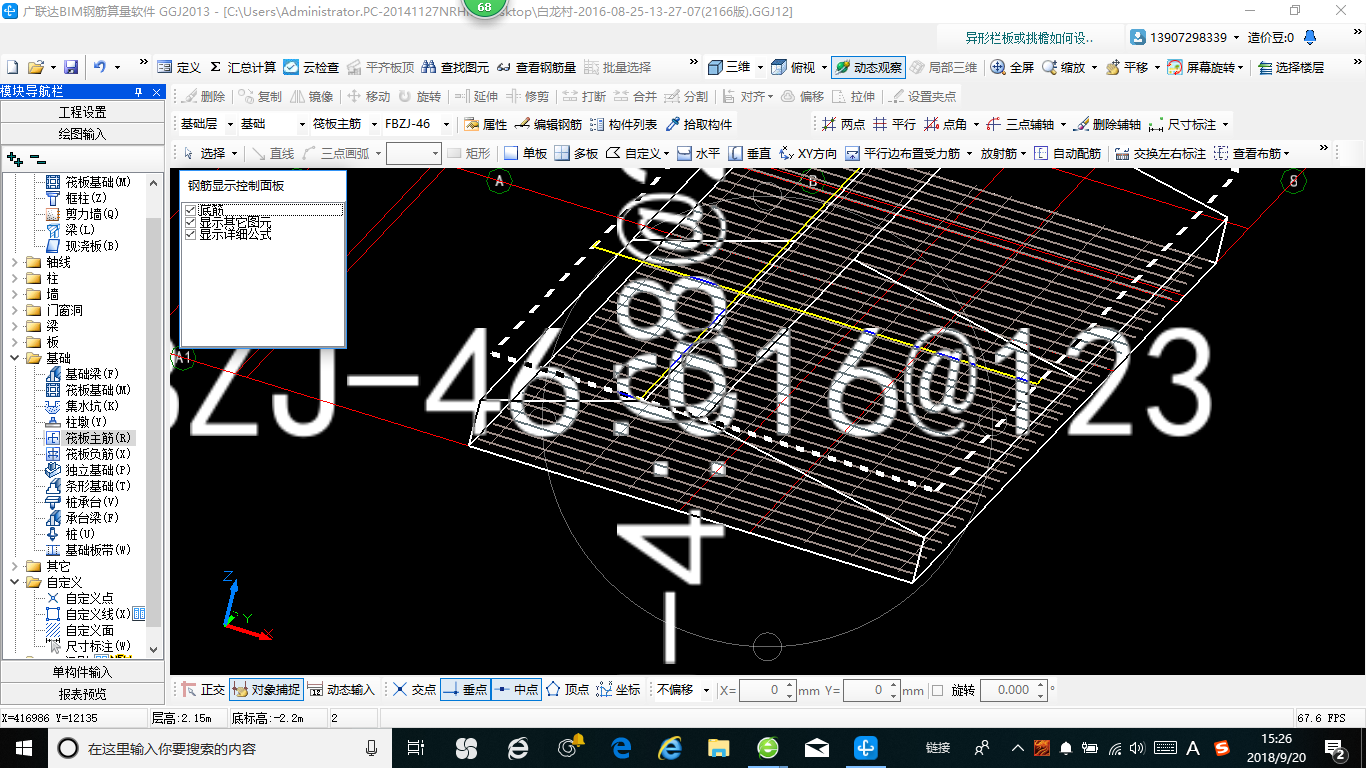Click 设置夹点 set grip button
Image resolution: width=1366 pixels, height=768 pixels.
pos(922,96)
